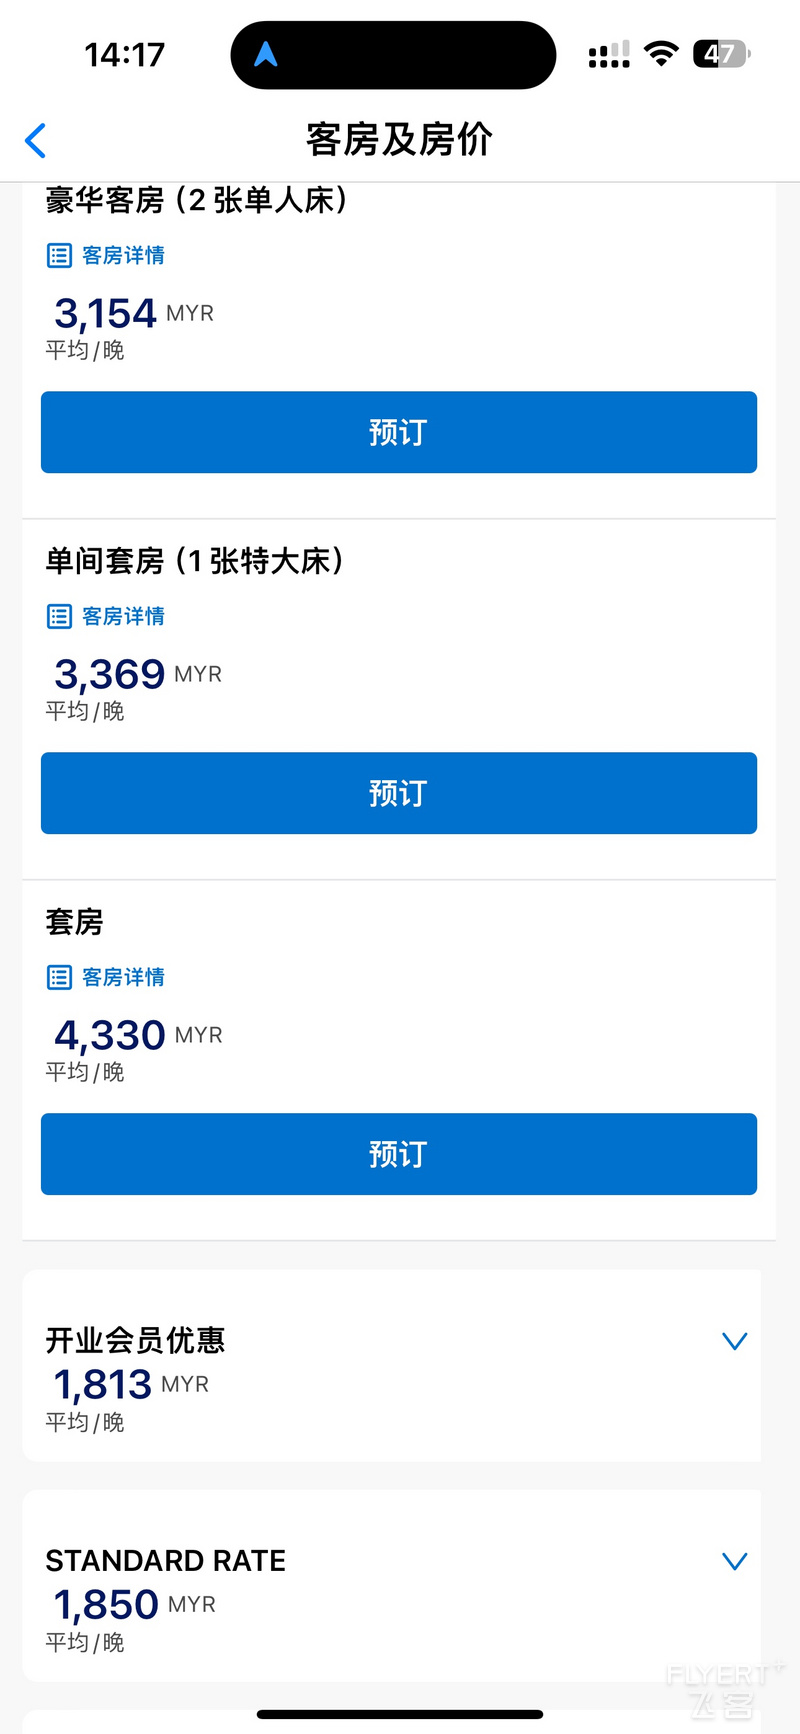Open the 开业会员优惠 rate card
Screen dimensions: 800x1734
(x=392, y=1366)
